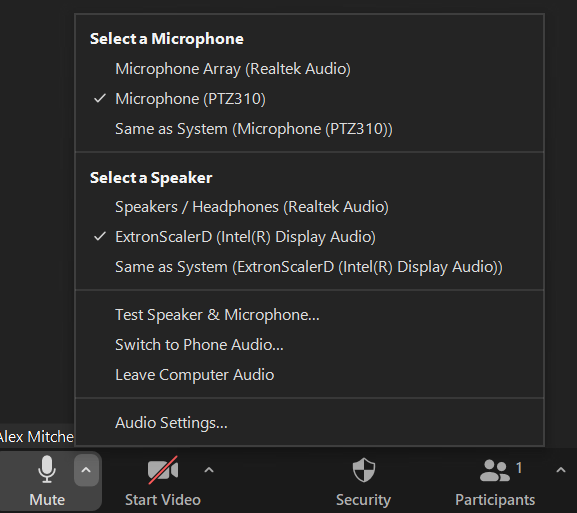Open the Participants people icon
This screenshot has height=513, width=577.
click(495, 470)
